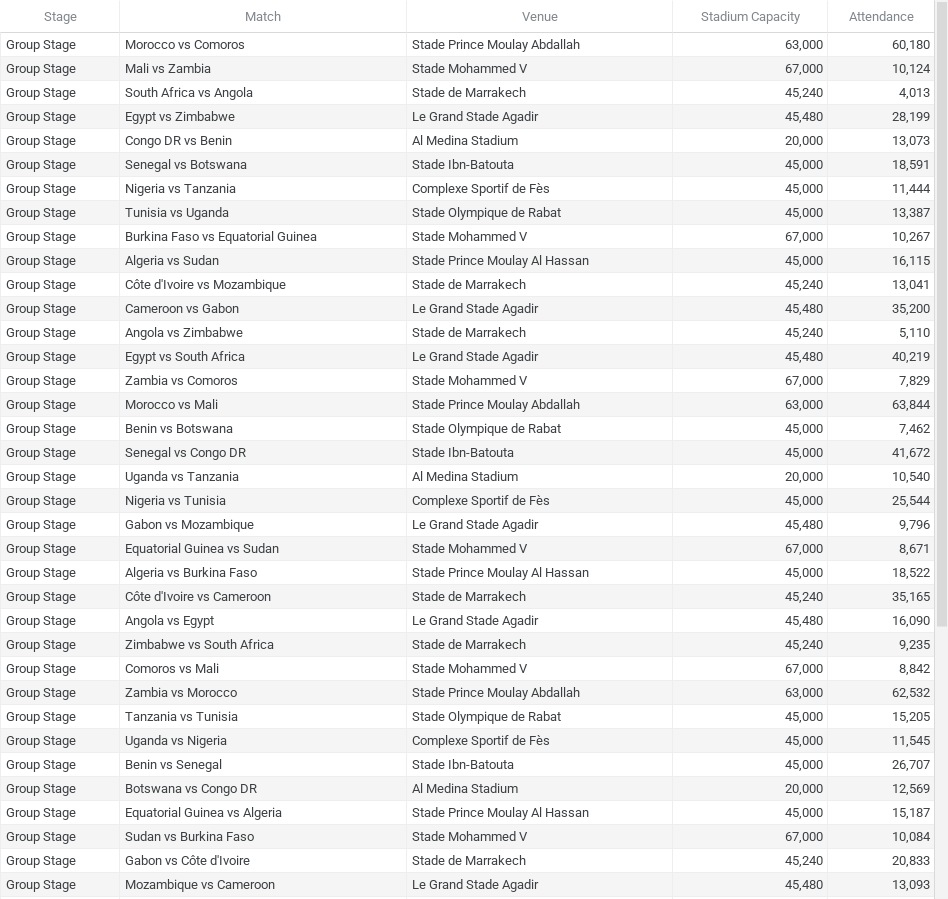Click the Match column header
The height and width of the screenshot is (899, 948).
(x=263, y=16)
